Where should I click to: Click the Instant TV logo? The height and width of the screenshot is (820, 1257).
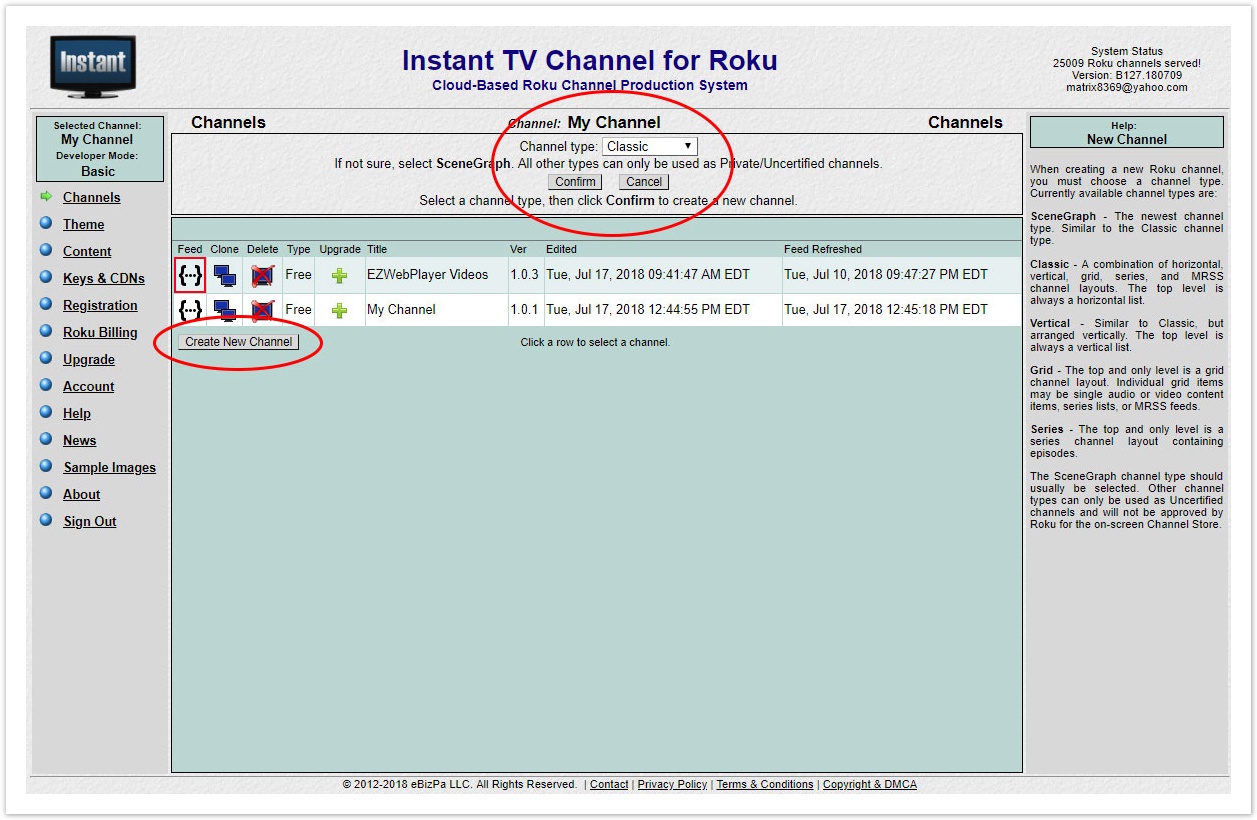click(x=93, y=67)
